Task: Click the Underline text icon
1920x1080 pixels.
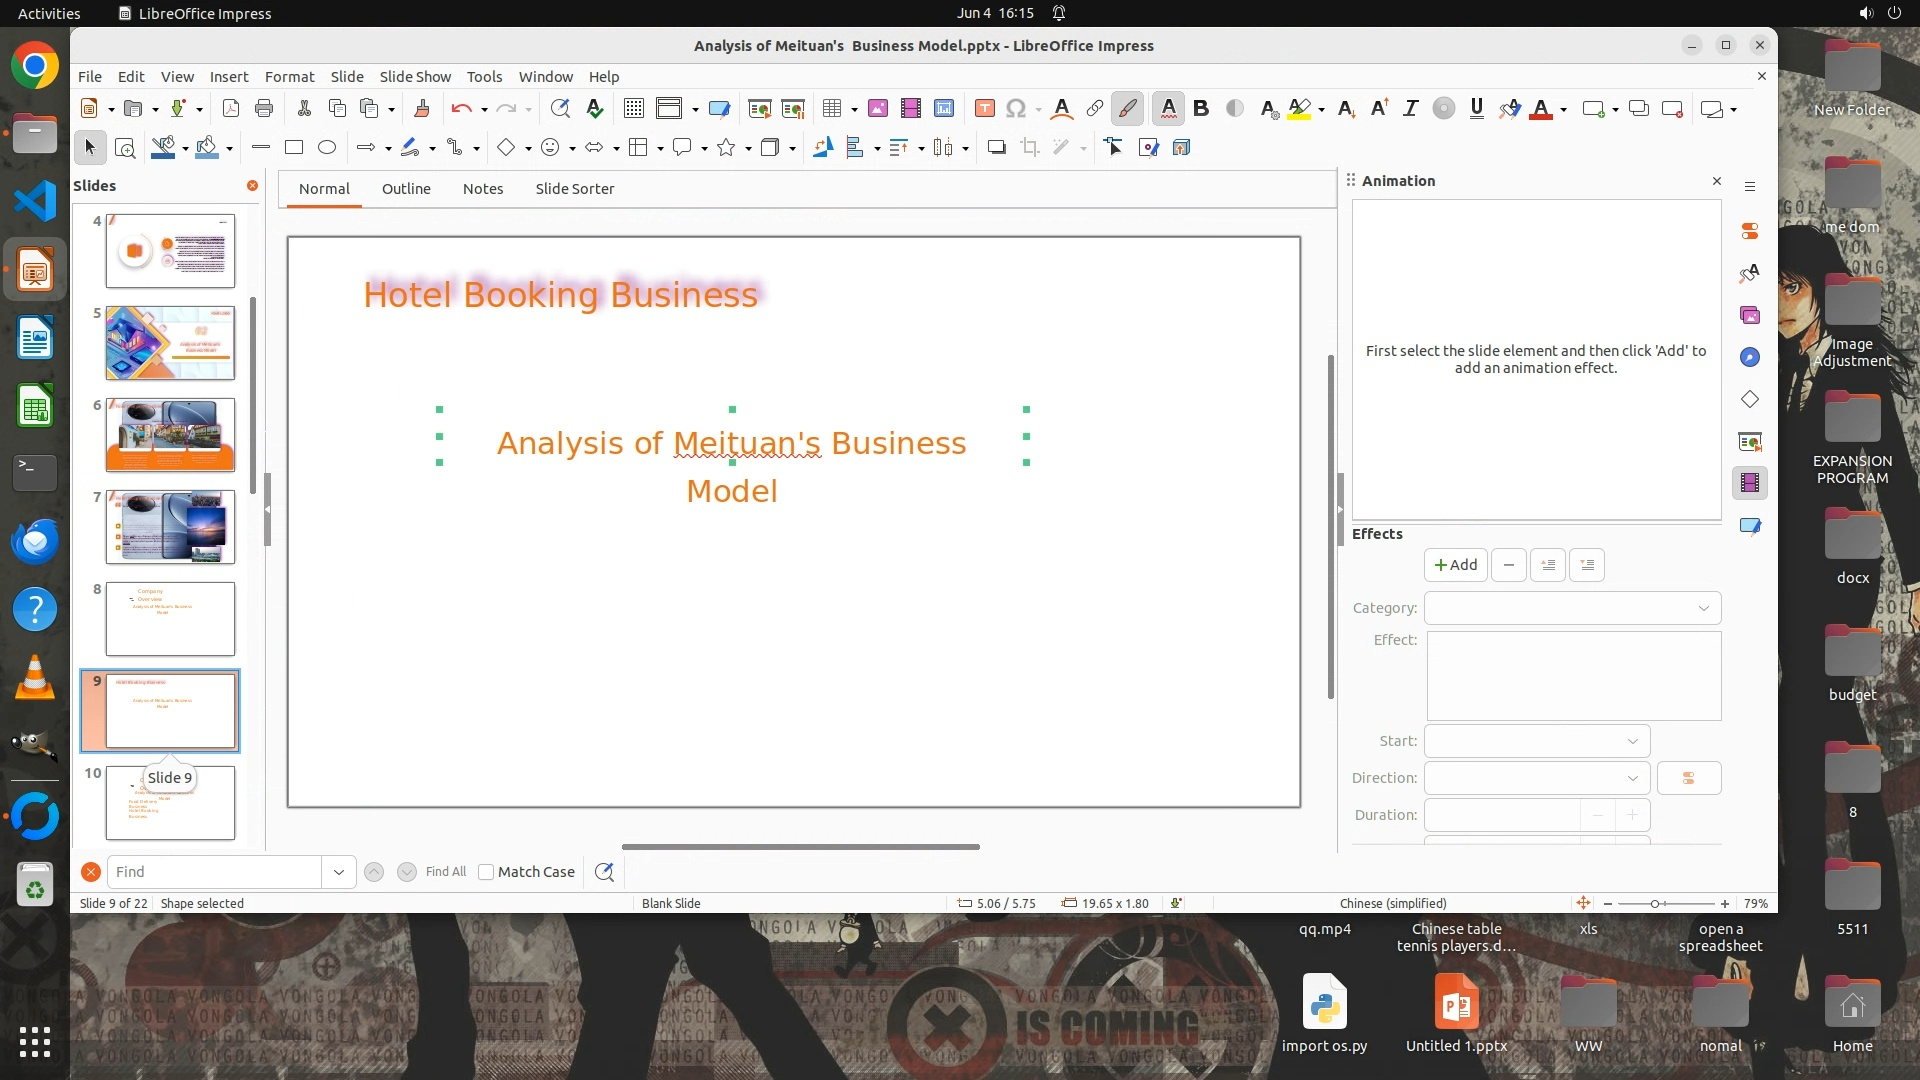Action: point(1476,109)
